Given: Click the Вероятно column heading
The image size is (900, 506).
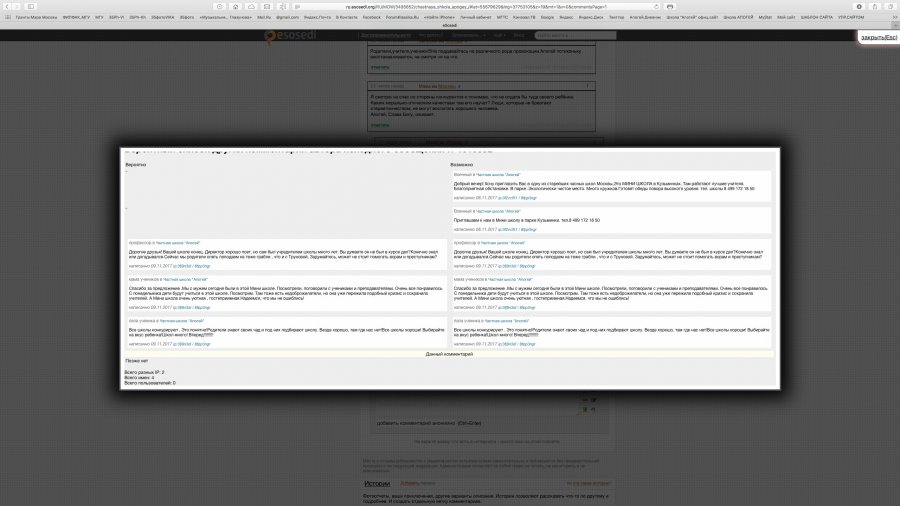Looking at the screenshot, I should coord(136,163).
